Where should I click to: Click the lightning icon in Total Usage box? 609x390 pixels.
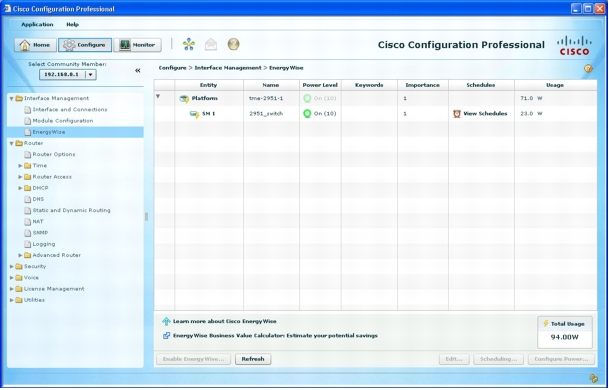(546, 324)
